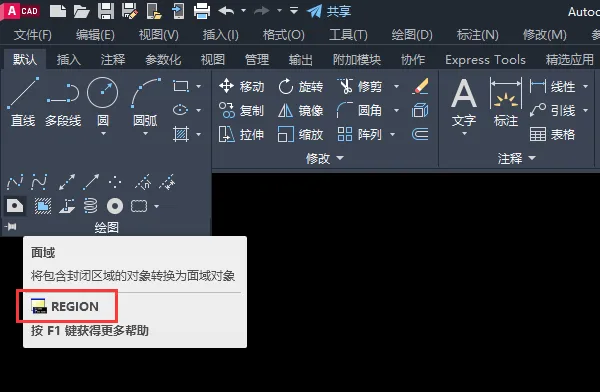Switch to the Parametric (参数化) ribbon tab
The height and width of the screenshot is (392, 600).
pyautogui.click(x=163, y=60)
